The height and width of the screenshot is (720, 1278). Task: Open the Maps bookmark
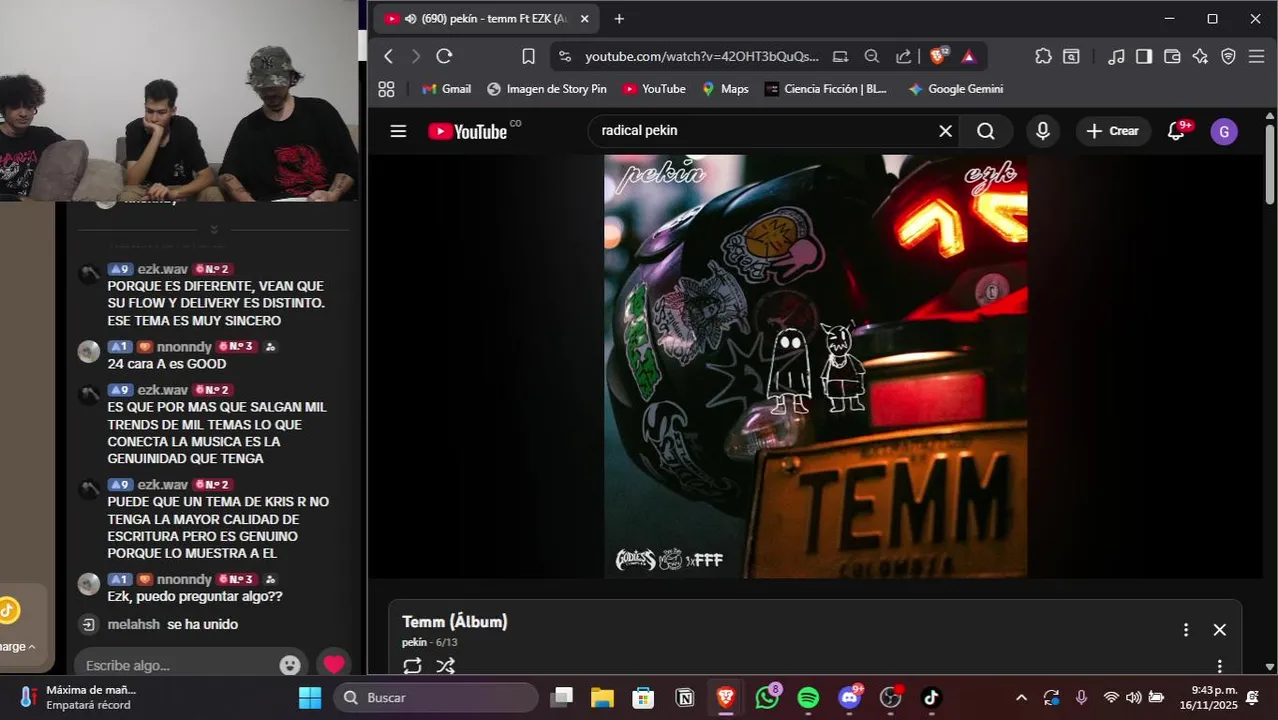tap(725, 89)
